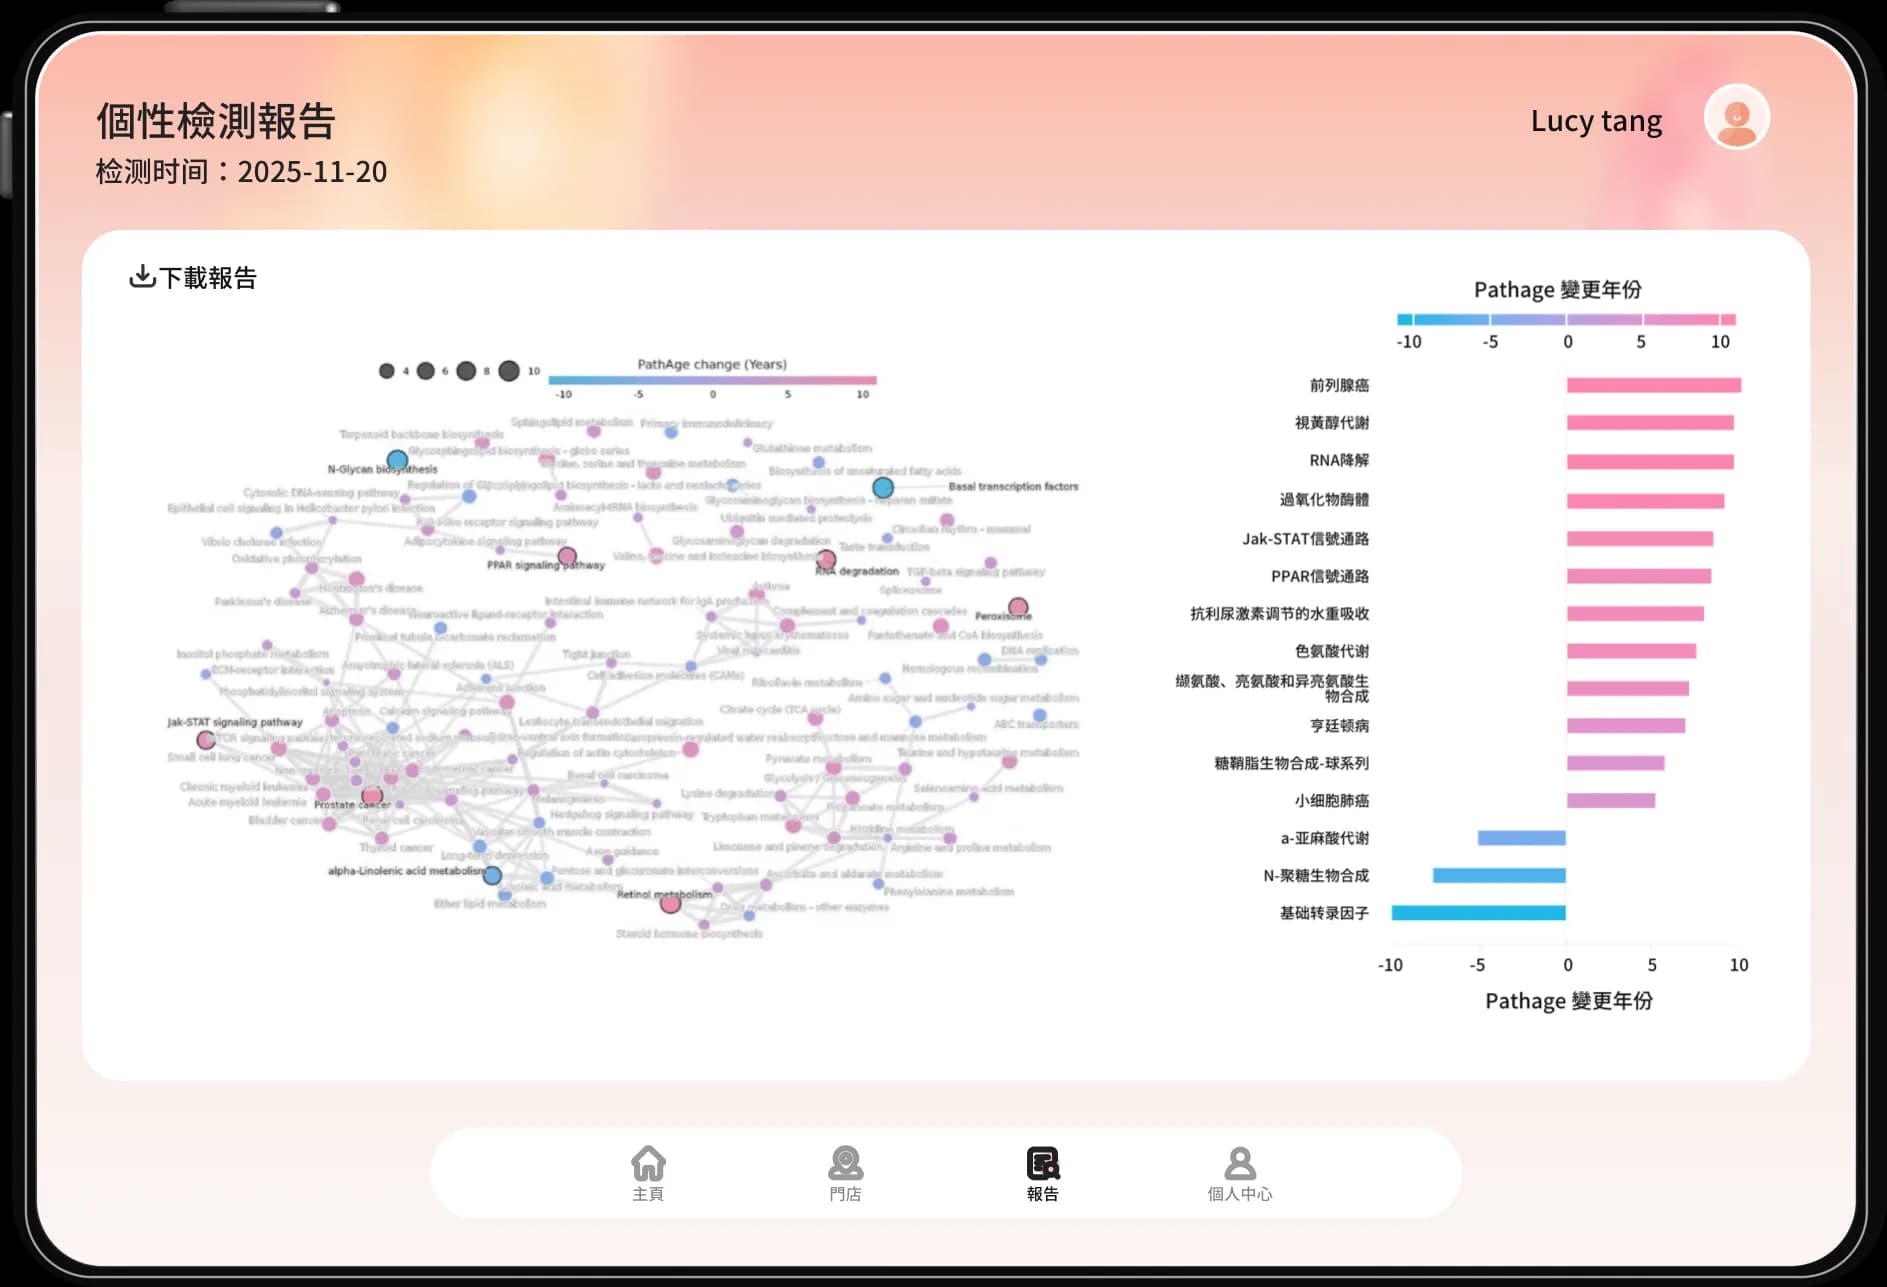Open the 個人中心 profile icon
Viewport: 1887px width, 1287px height.
[x=1239, y=1163]
